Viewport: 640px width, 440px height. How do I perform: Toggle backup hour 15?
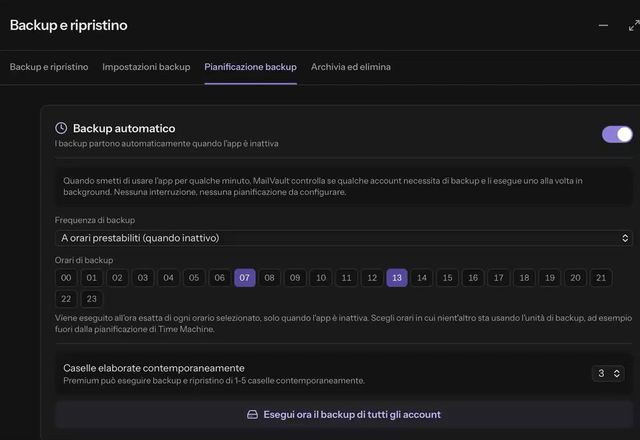tap(447, 278)
